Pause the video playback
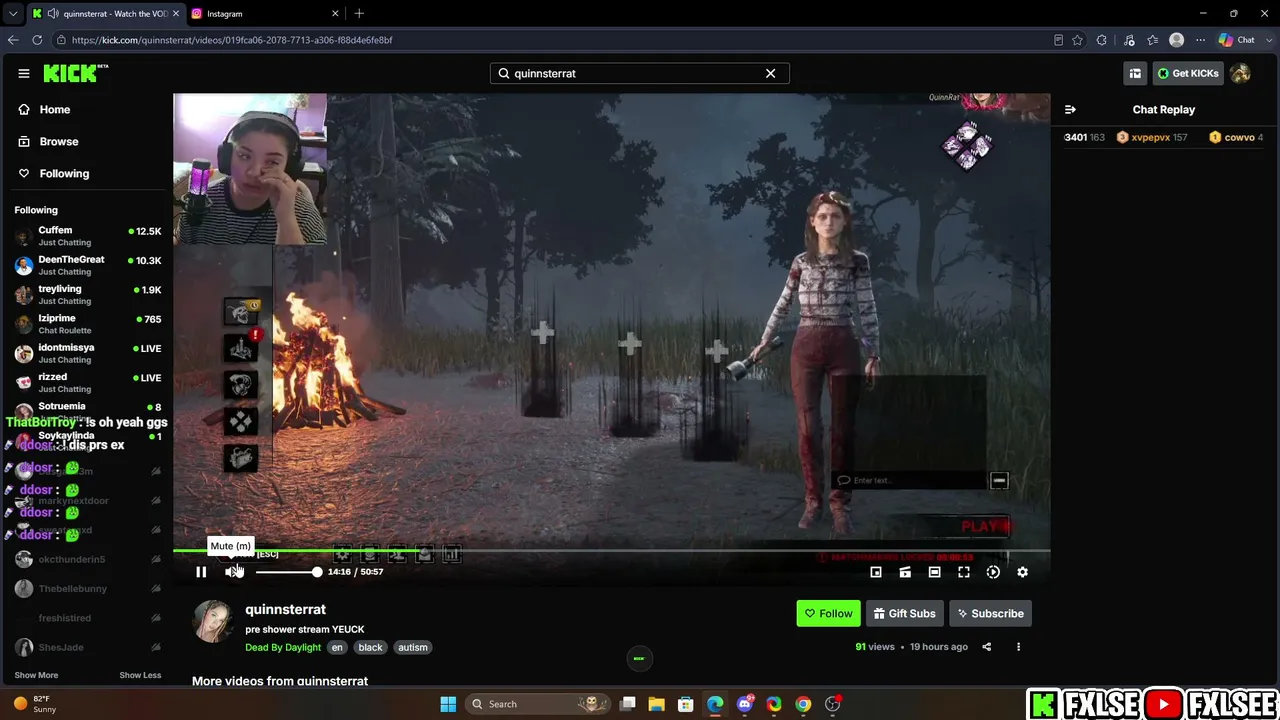The image size is (1280, 720). click(201, 572)
